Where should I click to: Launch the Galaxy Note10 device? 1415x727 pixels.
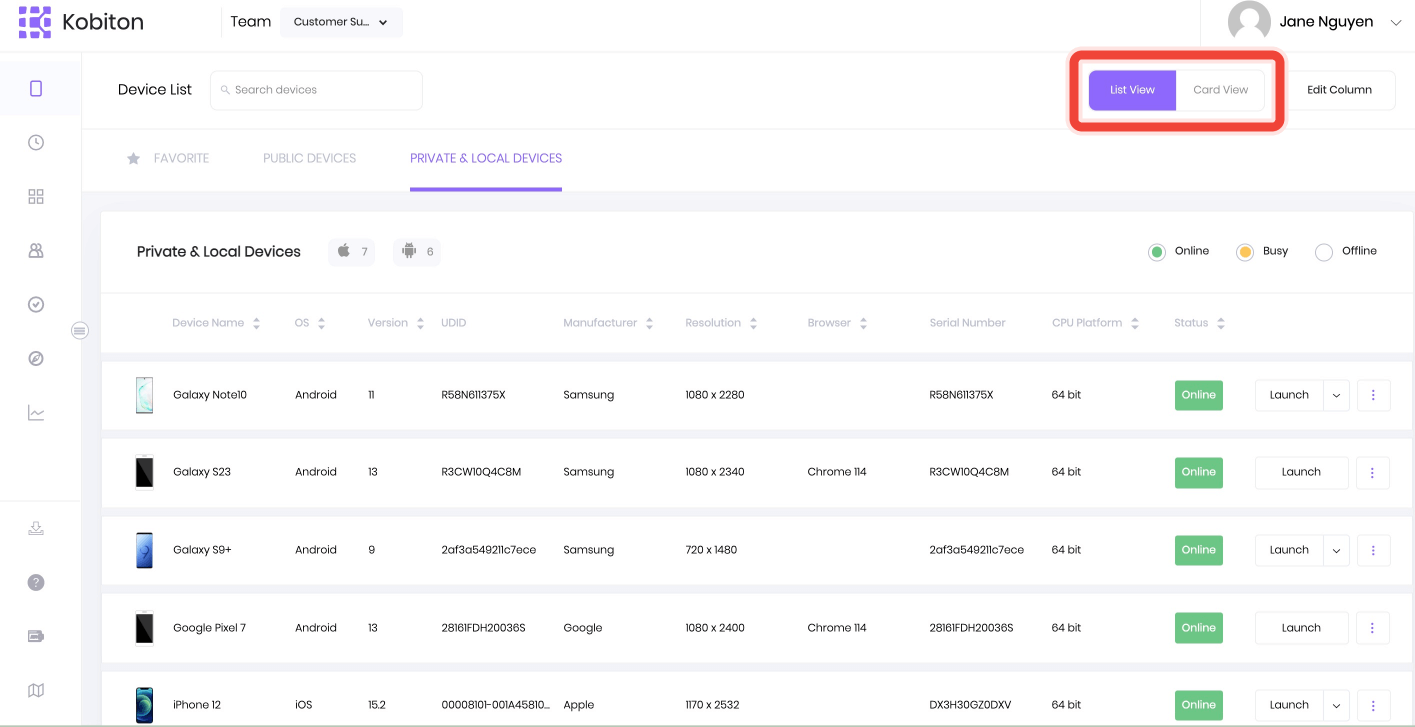pos(1289,395)
